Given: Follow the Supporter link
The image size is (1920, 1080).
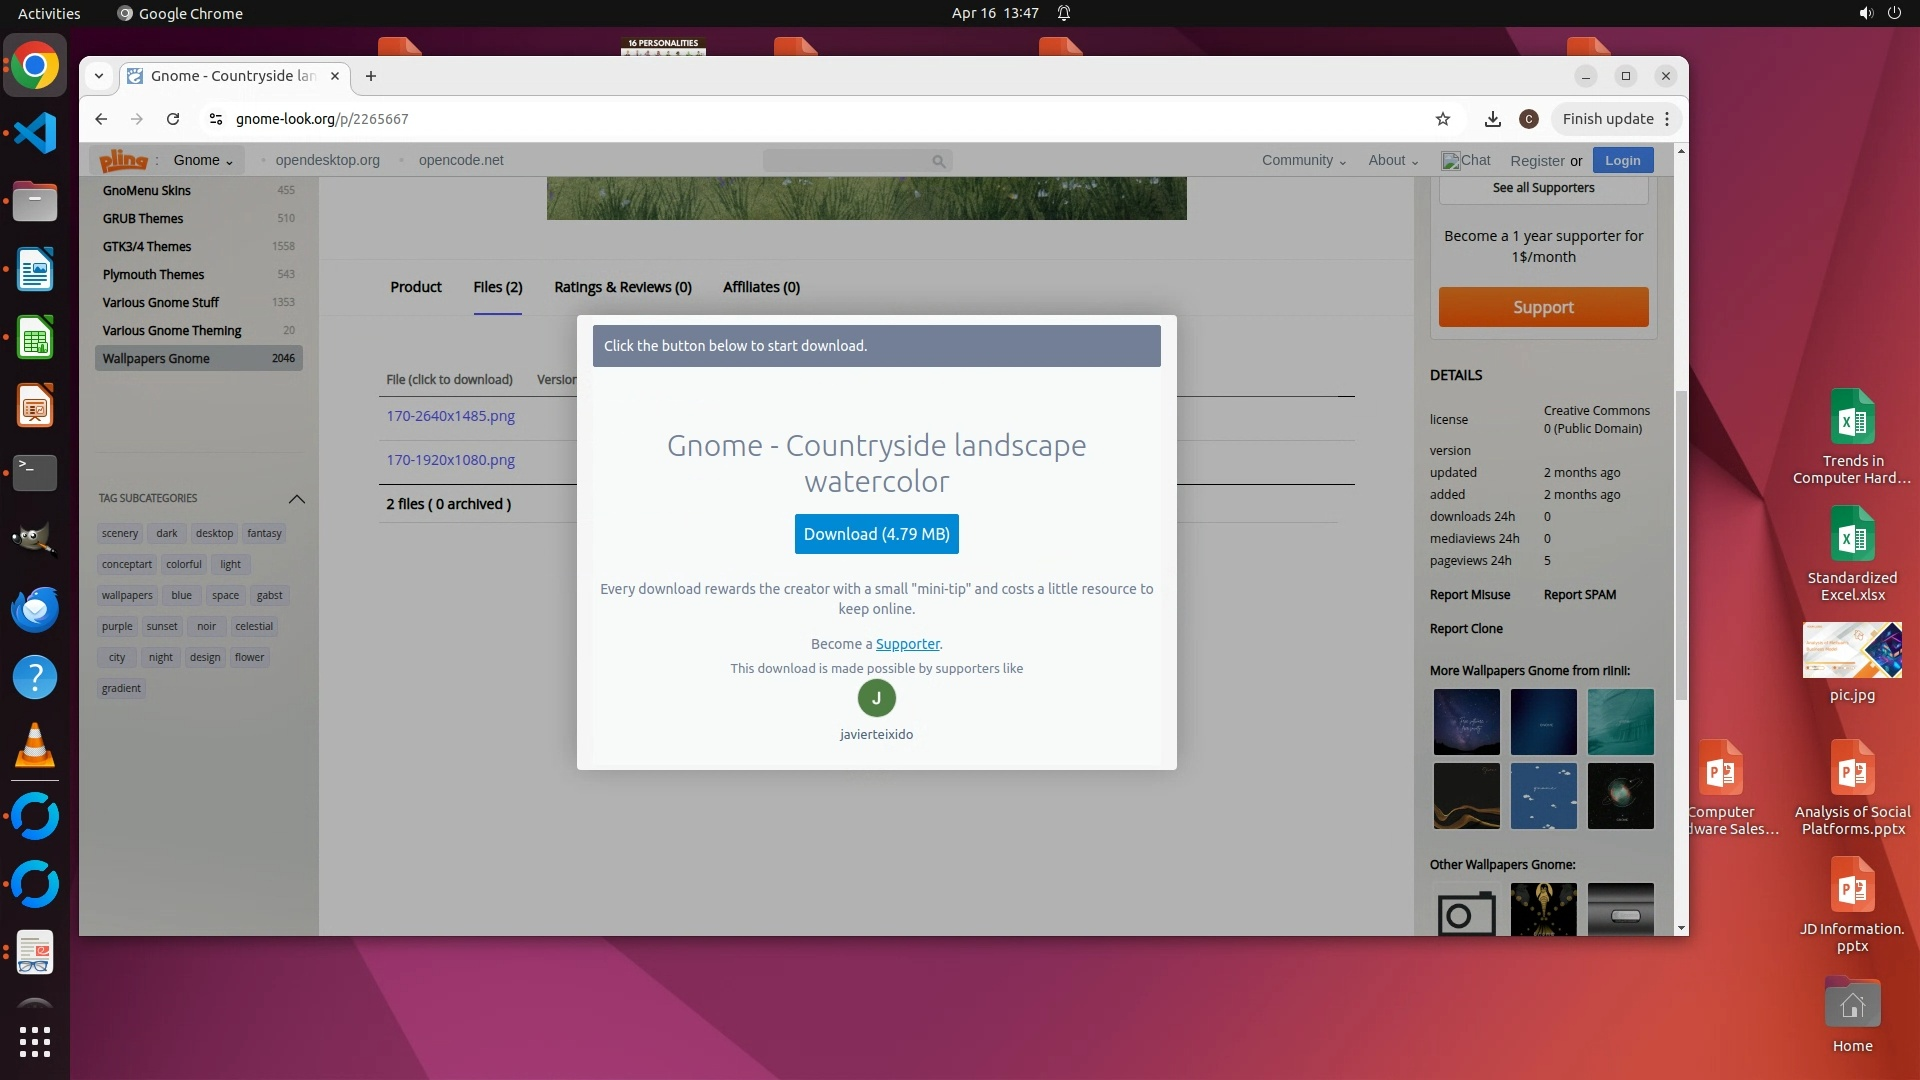Looking at the screenshot, I should click(907, 644).
